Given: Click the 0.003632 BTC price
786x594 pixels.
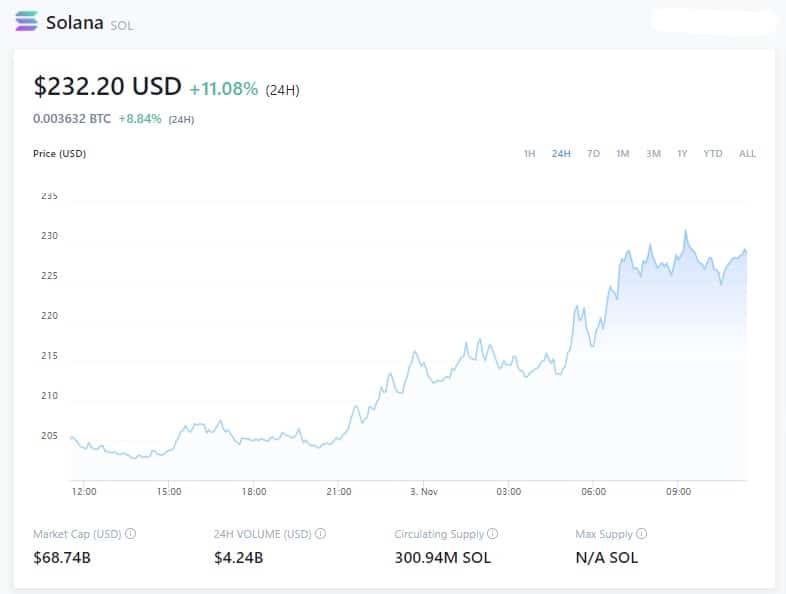Looking at the screenshot, I should [72, 119].
